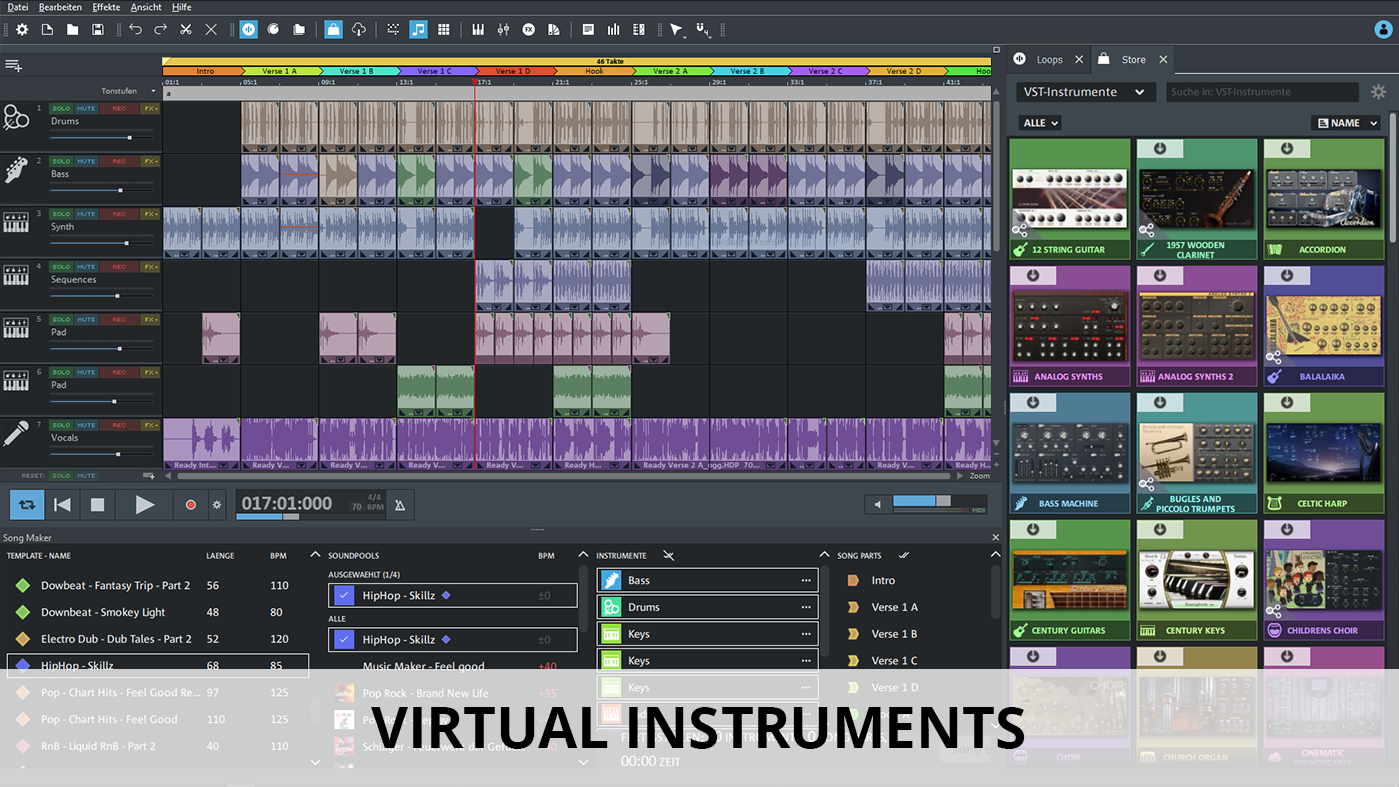This screenshot has width=1399, height=787.
Task: Open the on-screen piano keyboard
Action: [x=478, y=30]
